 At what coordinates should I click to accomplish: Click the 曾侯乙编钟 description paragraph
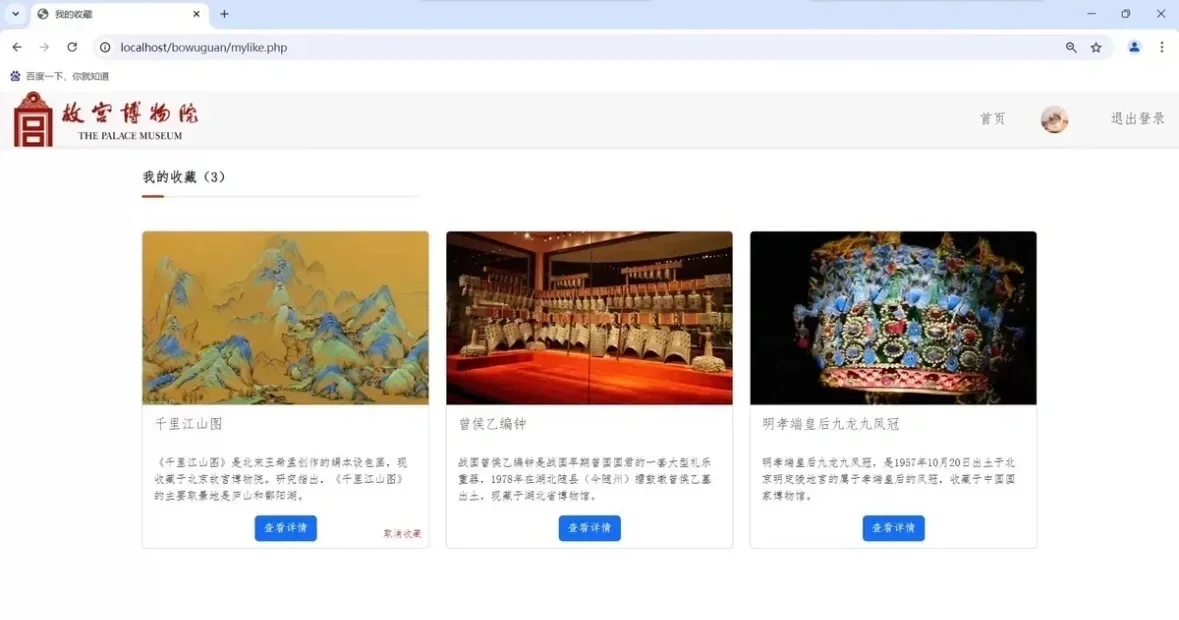coord(585,479)
